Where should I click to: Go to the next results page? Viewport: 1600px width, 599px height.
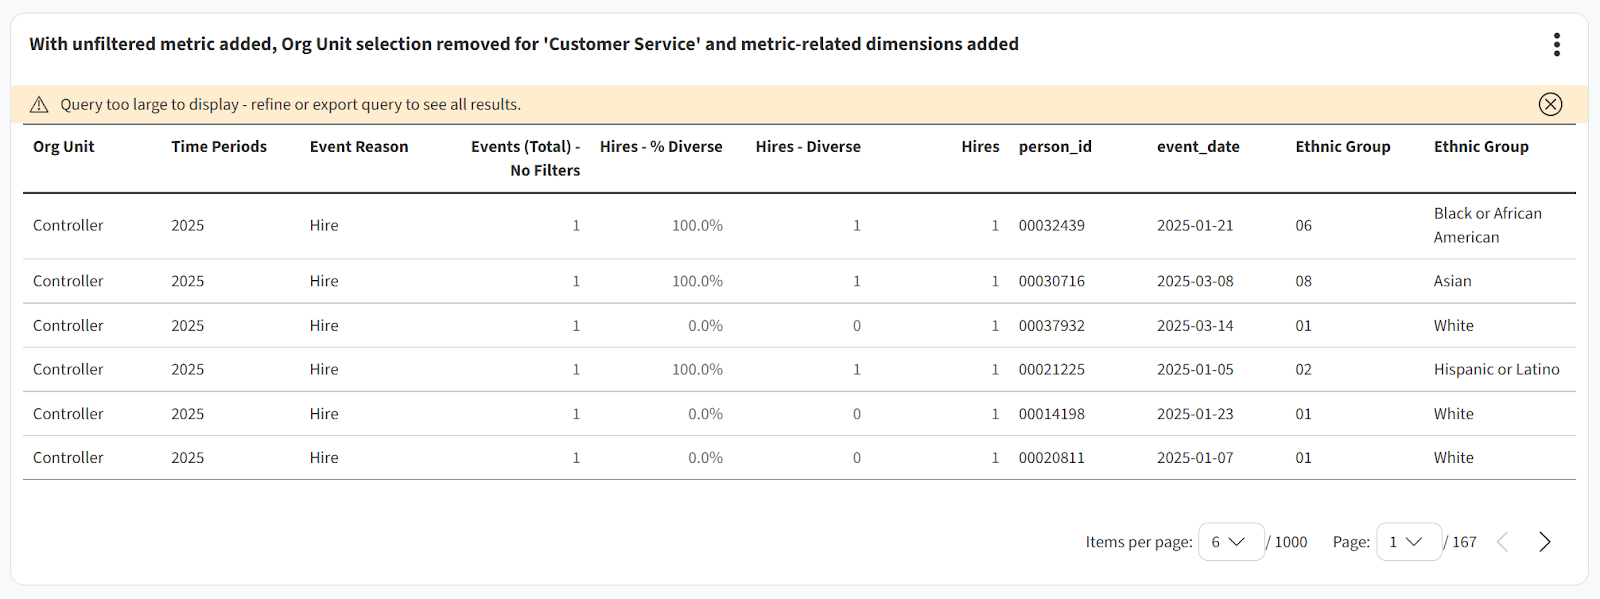pos(1544,542)
